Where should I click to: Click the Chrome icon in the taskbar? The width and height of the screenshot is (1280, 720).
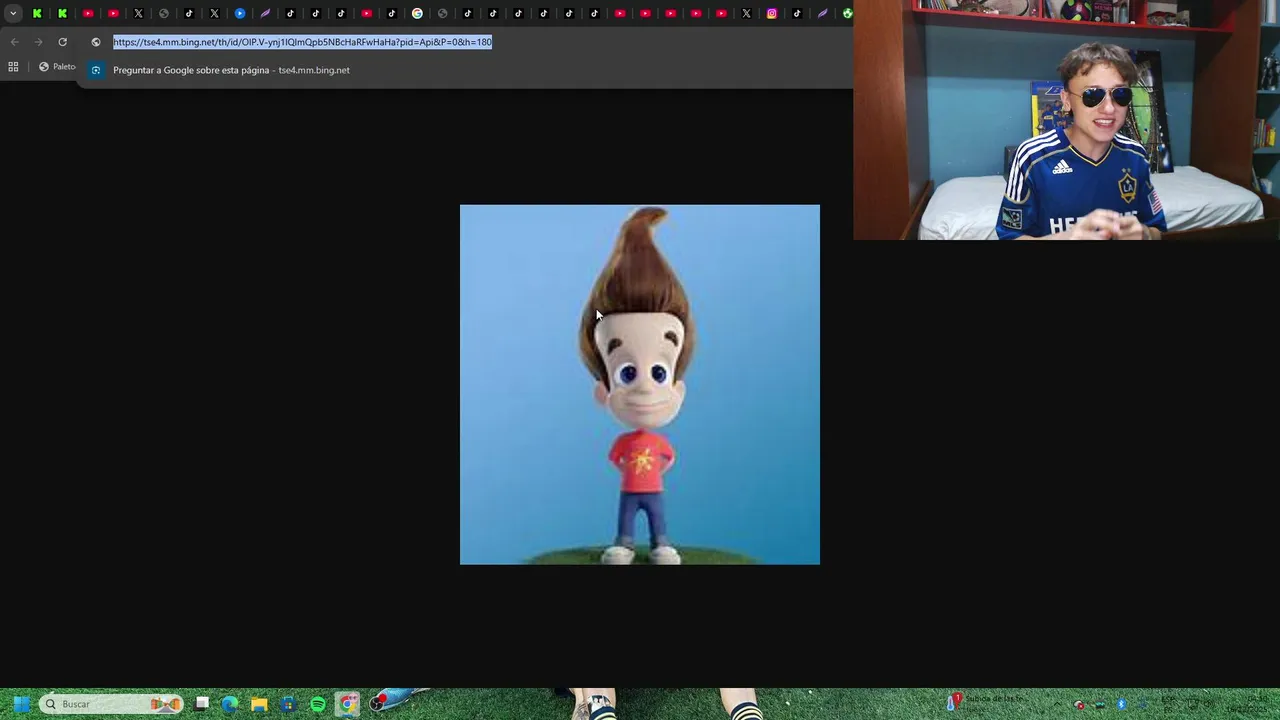click(x=347, y=704)
